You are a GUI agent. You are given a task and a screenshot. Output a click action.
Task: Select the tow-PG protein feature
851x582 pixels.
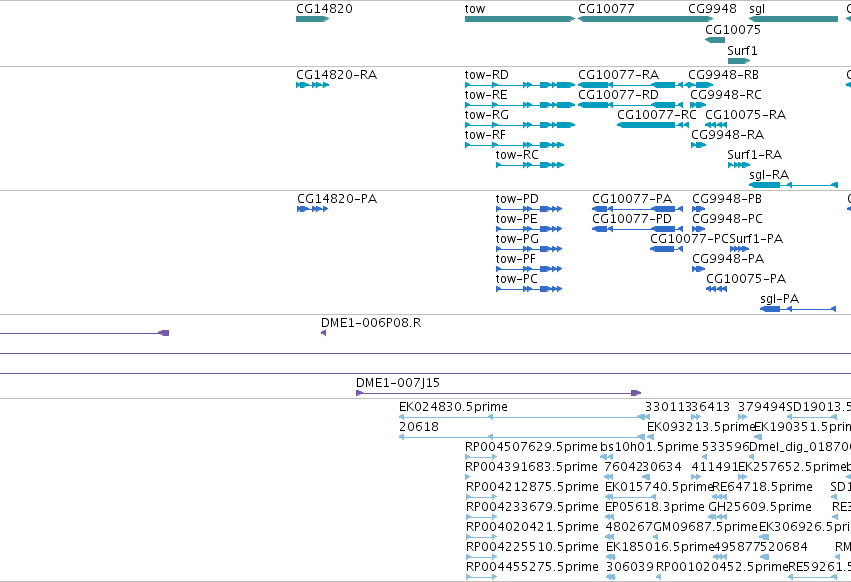coord(529,249)
